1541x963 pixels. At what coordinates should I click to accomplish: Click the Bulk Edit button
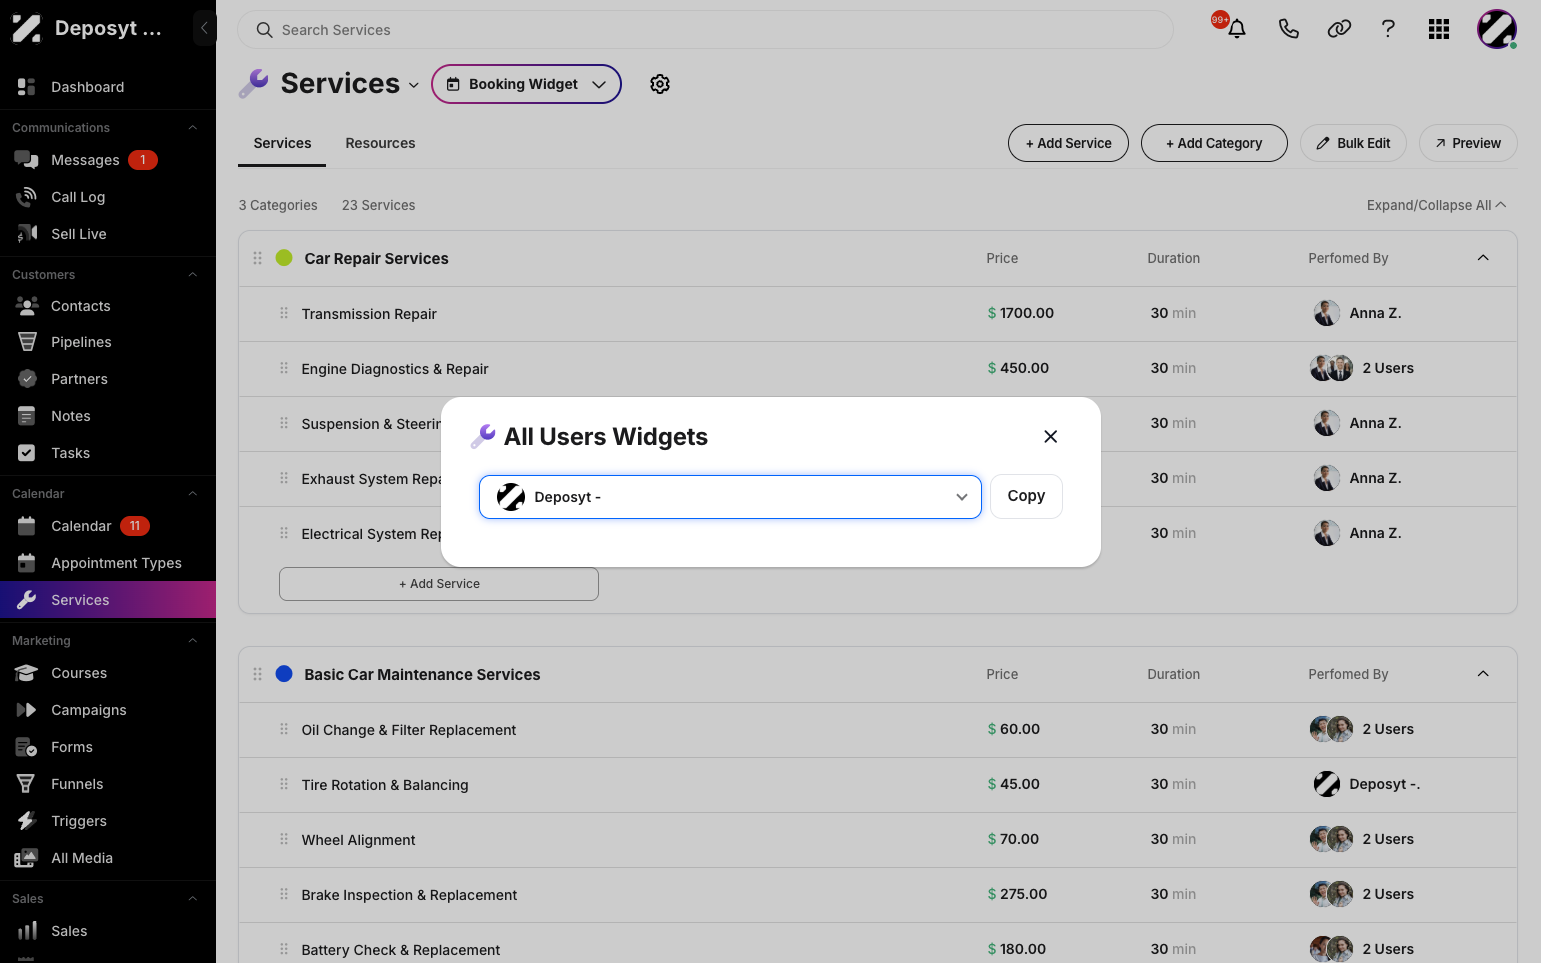[x=1353, y=143]
